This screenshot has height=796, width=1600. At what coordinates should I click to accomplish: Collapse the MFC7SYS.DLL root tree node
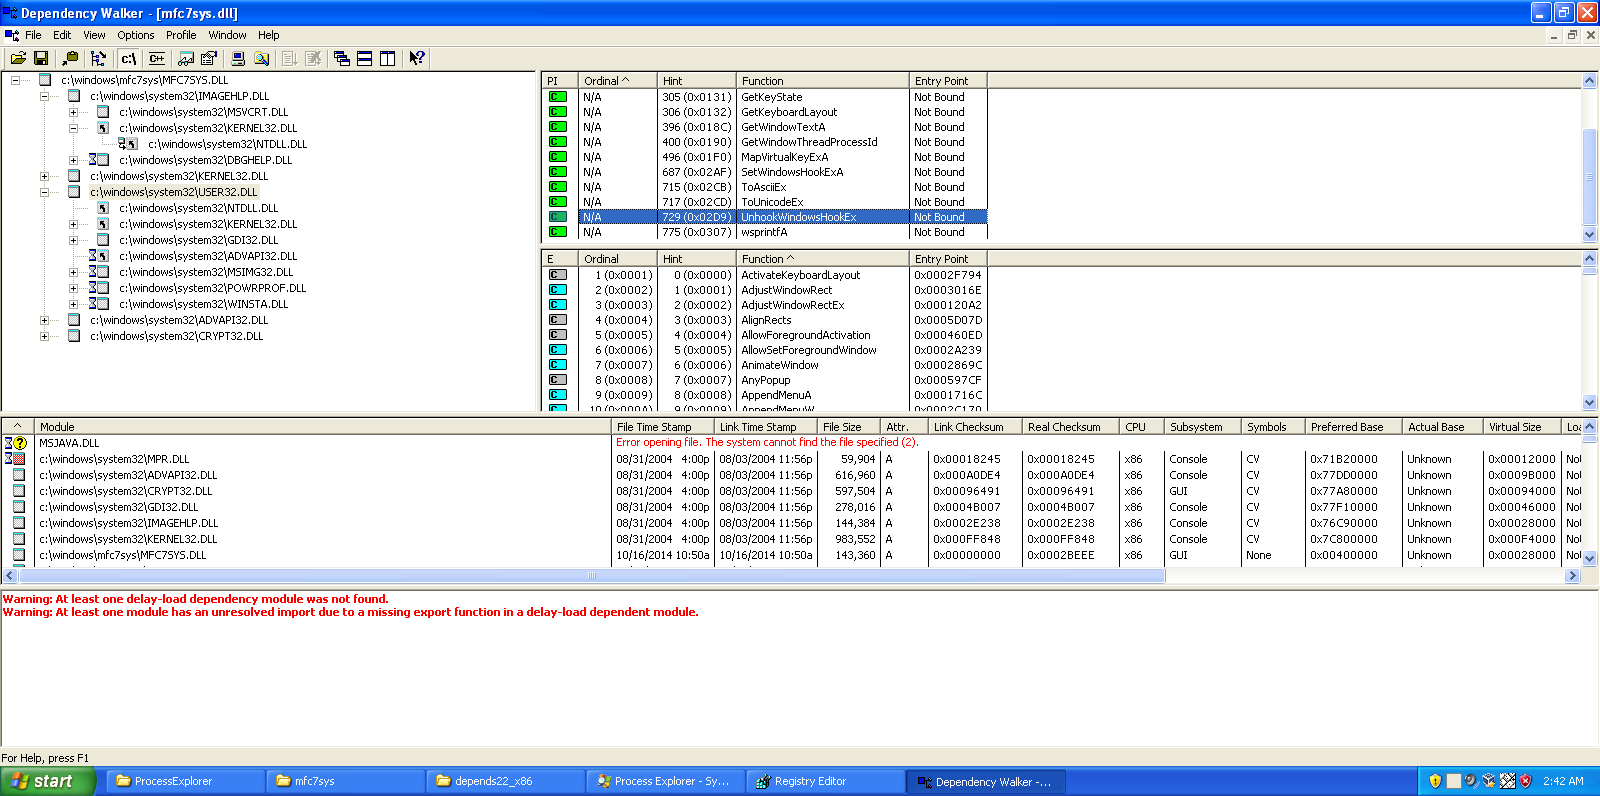[x=15, y=80]
